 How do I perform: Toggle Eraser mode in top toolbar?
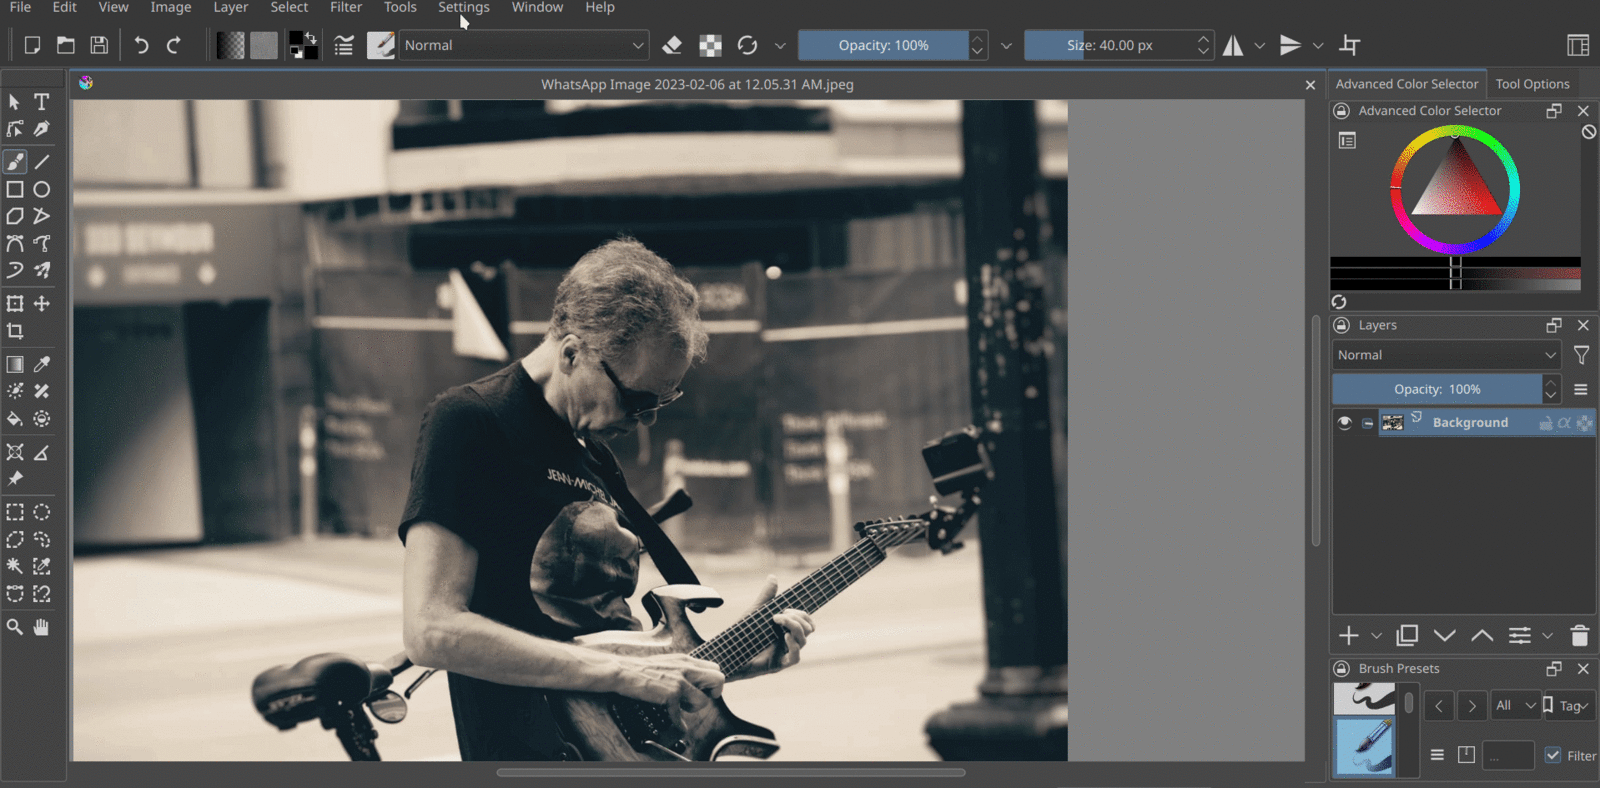pos(672,45)
